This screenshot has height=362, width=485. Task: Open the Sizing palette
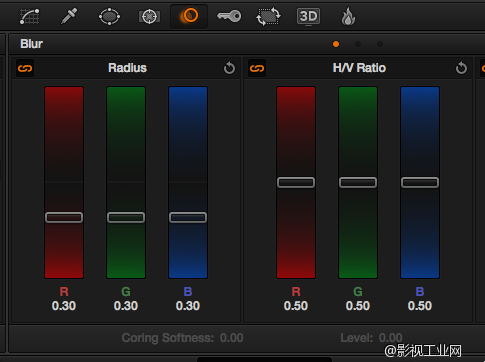(268, 16)
